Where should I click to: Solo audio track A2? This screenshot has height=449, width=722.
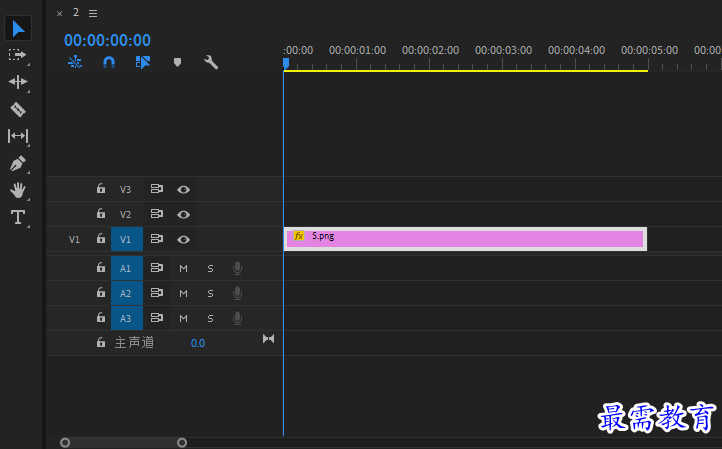[x=210, y=293]
